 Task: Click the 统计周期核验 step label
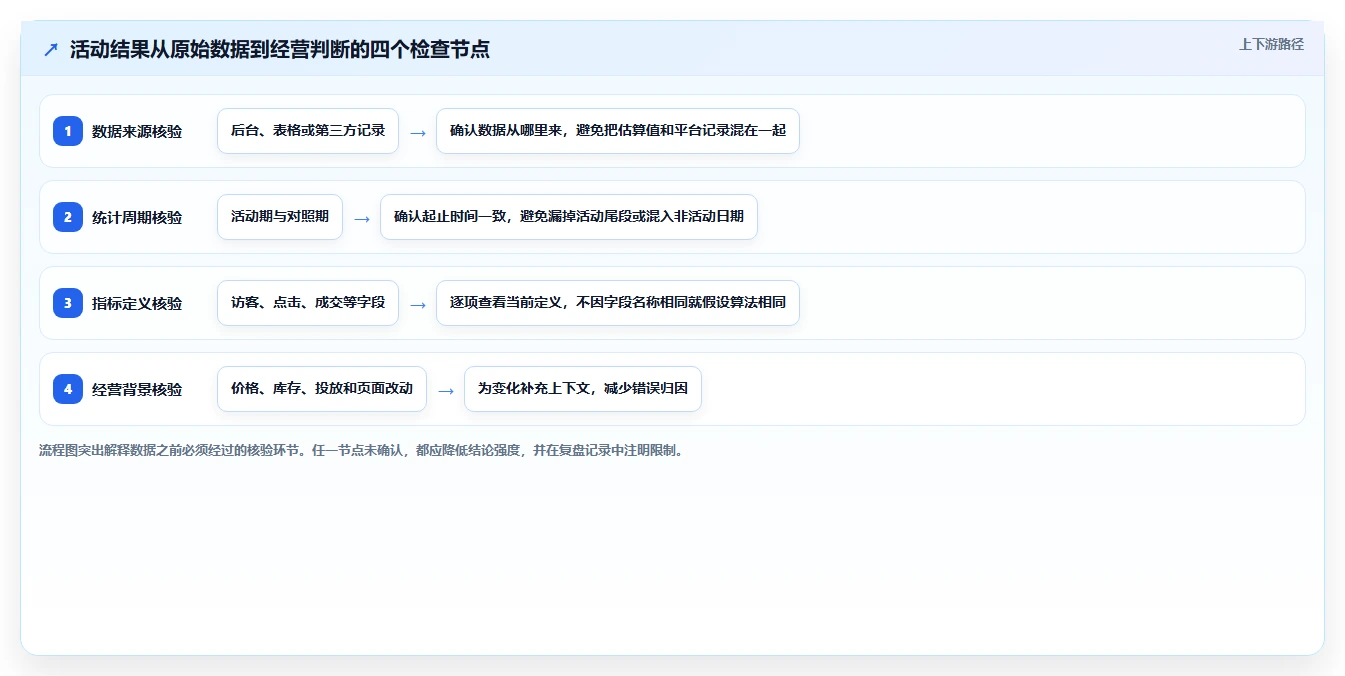tap(137, 217)
